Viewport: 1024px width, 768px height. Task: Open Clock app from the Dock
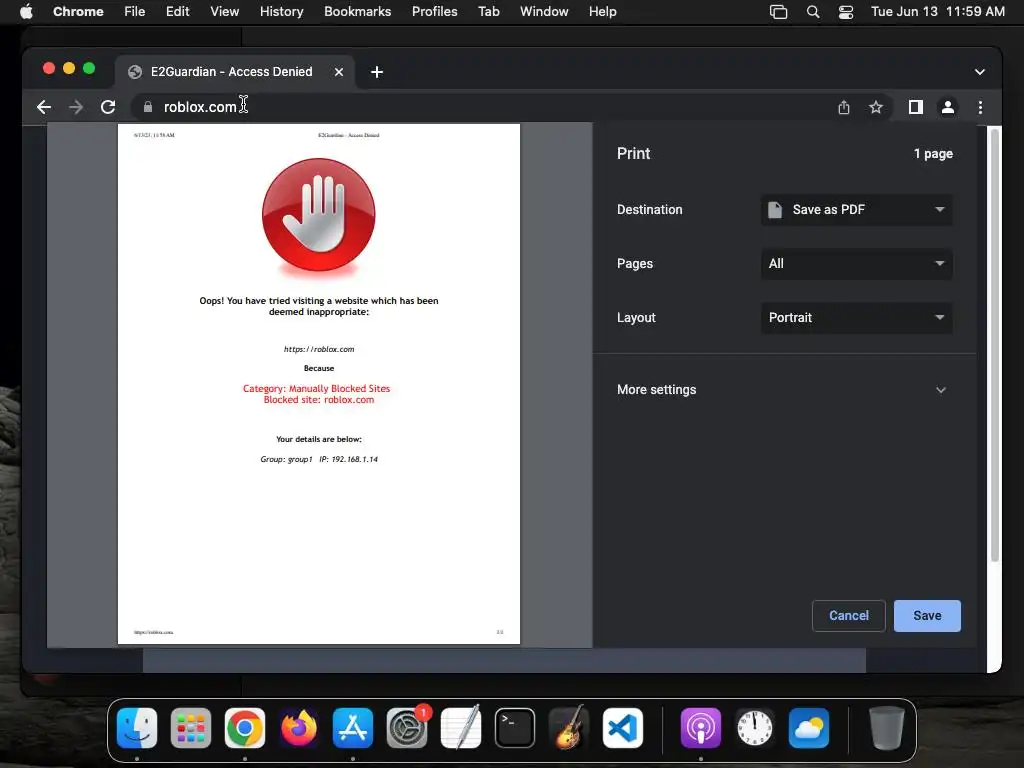point(754,728)
